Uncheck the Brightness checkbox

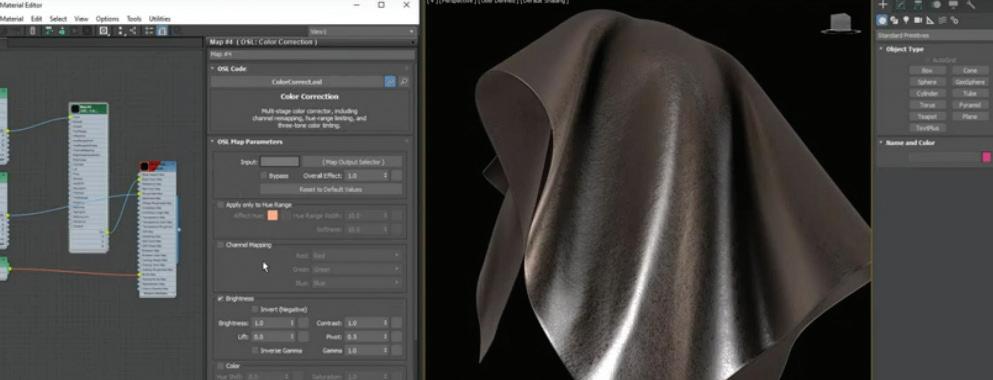[x=220, y=298]
